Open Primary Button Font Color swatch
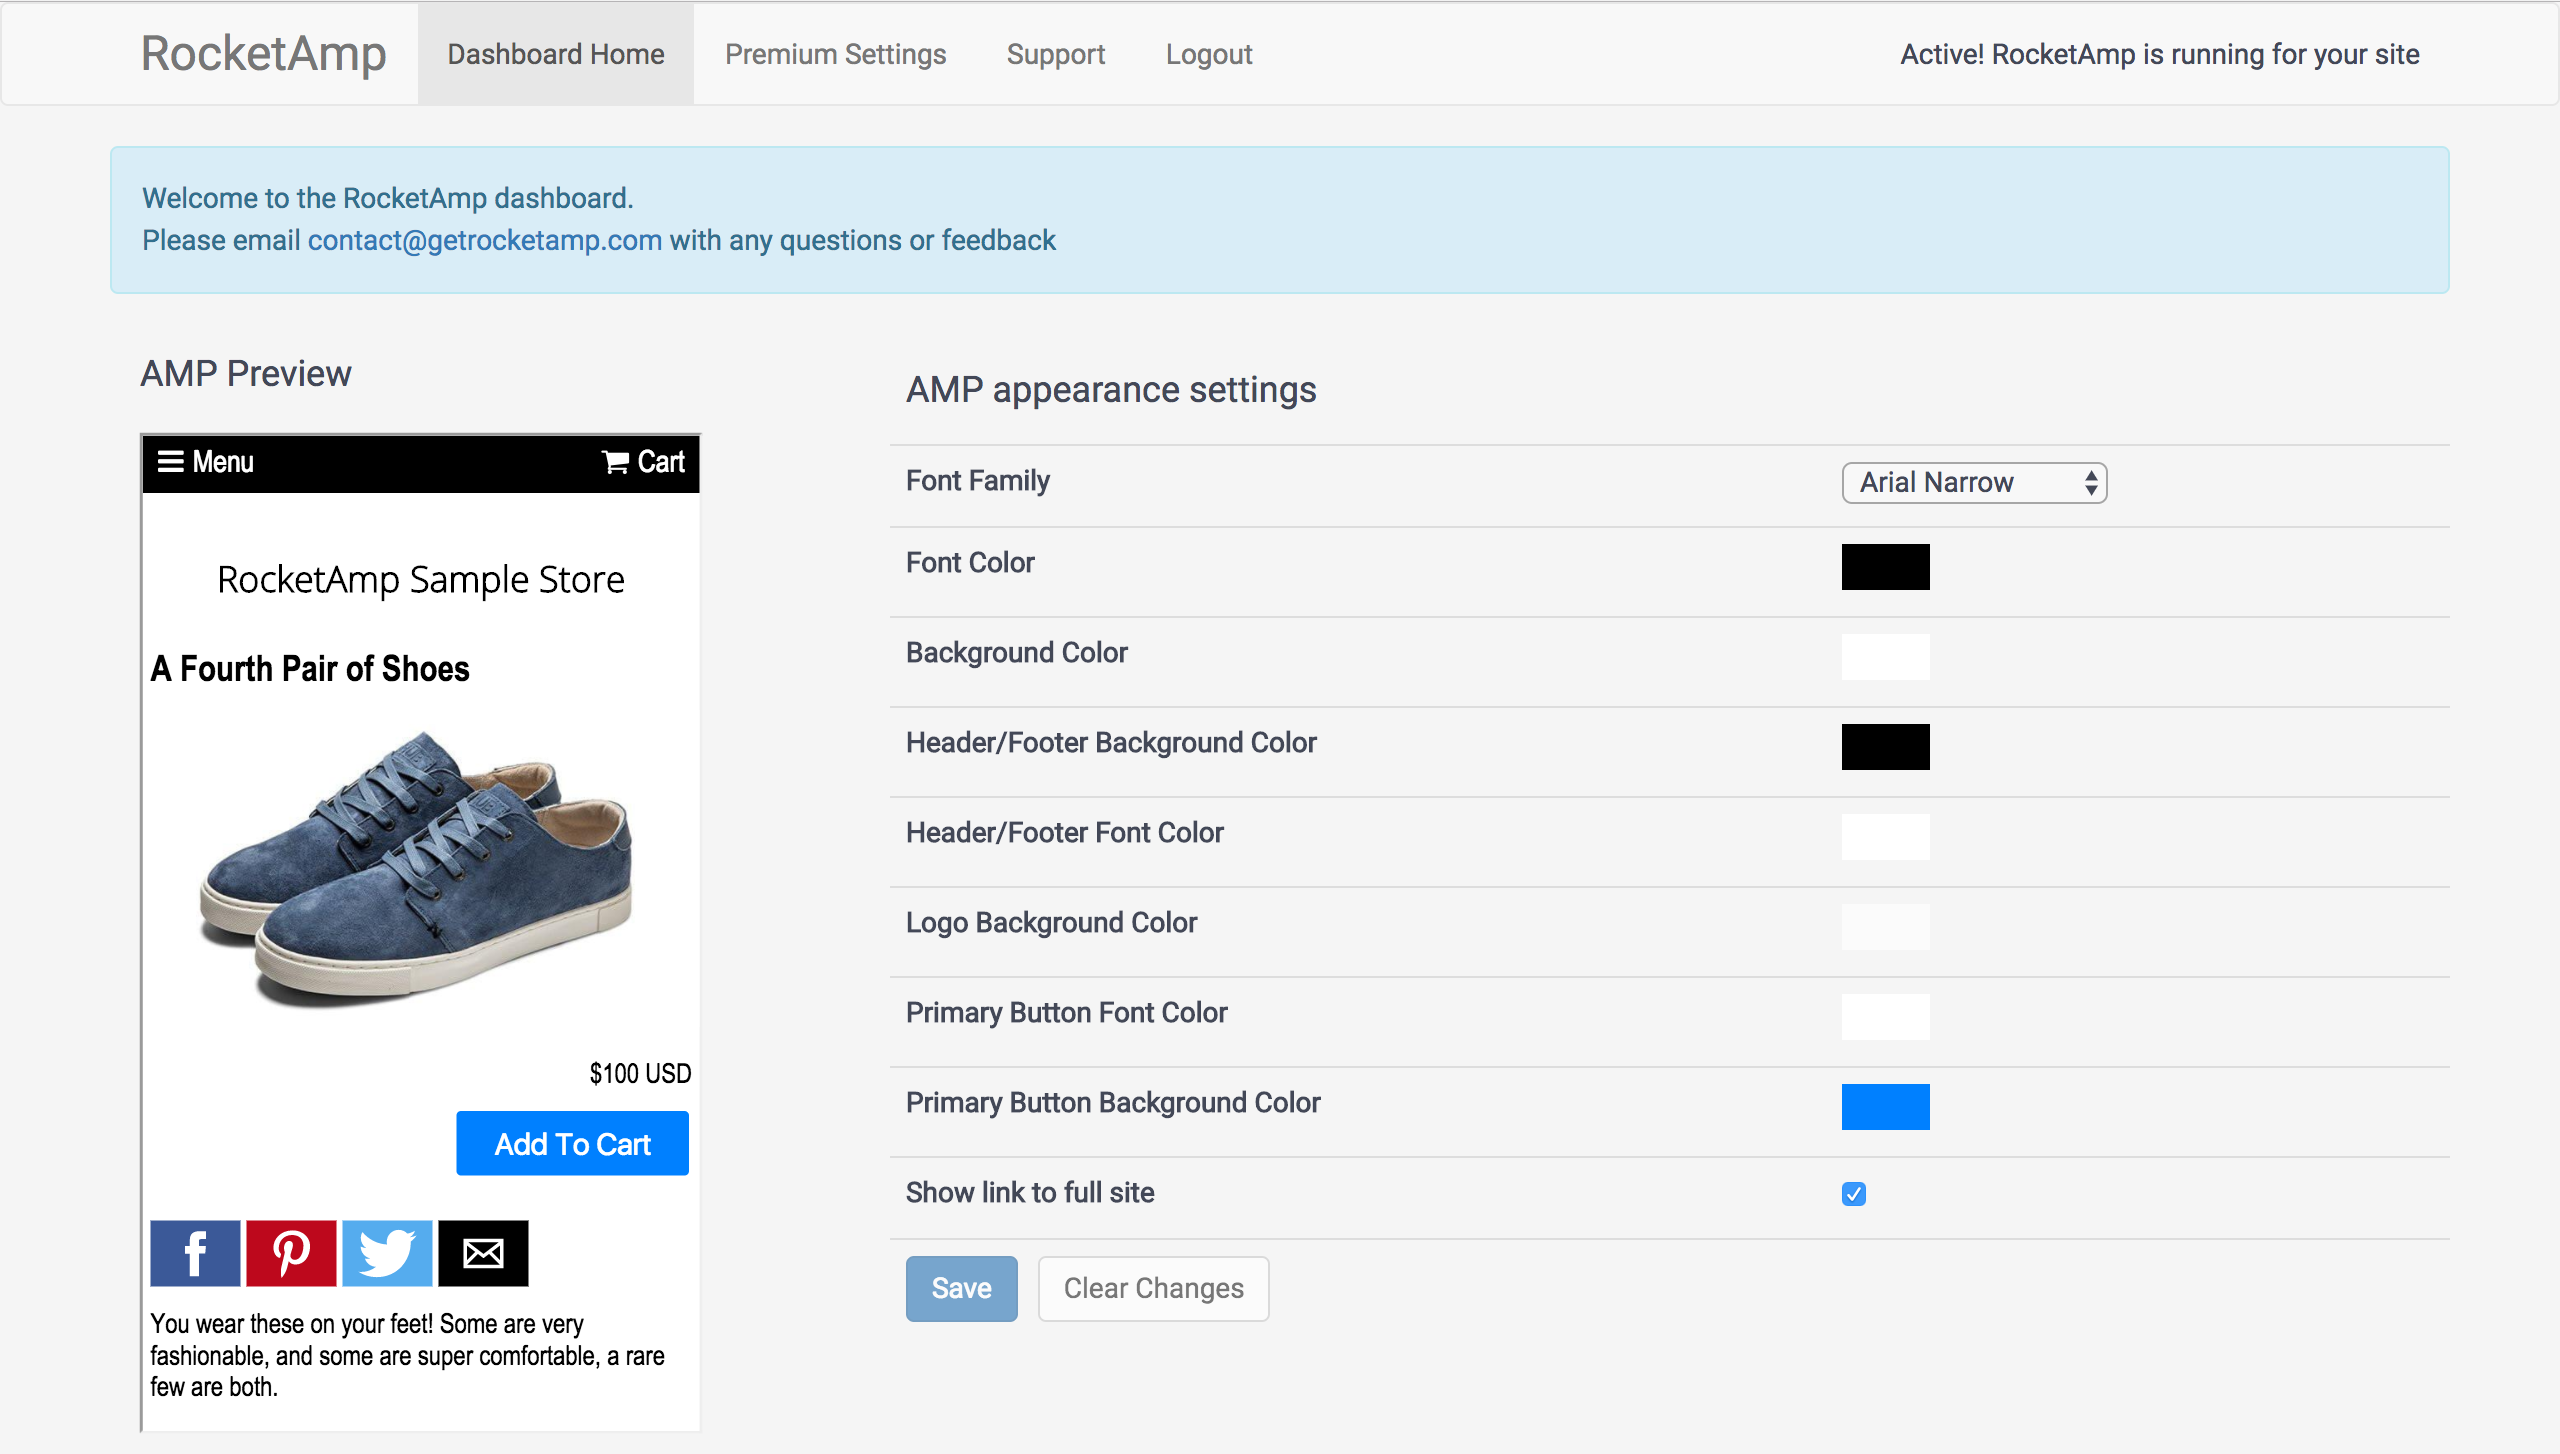2560x1454 pixels. tap(1885, 1017)
